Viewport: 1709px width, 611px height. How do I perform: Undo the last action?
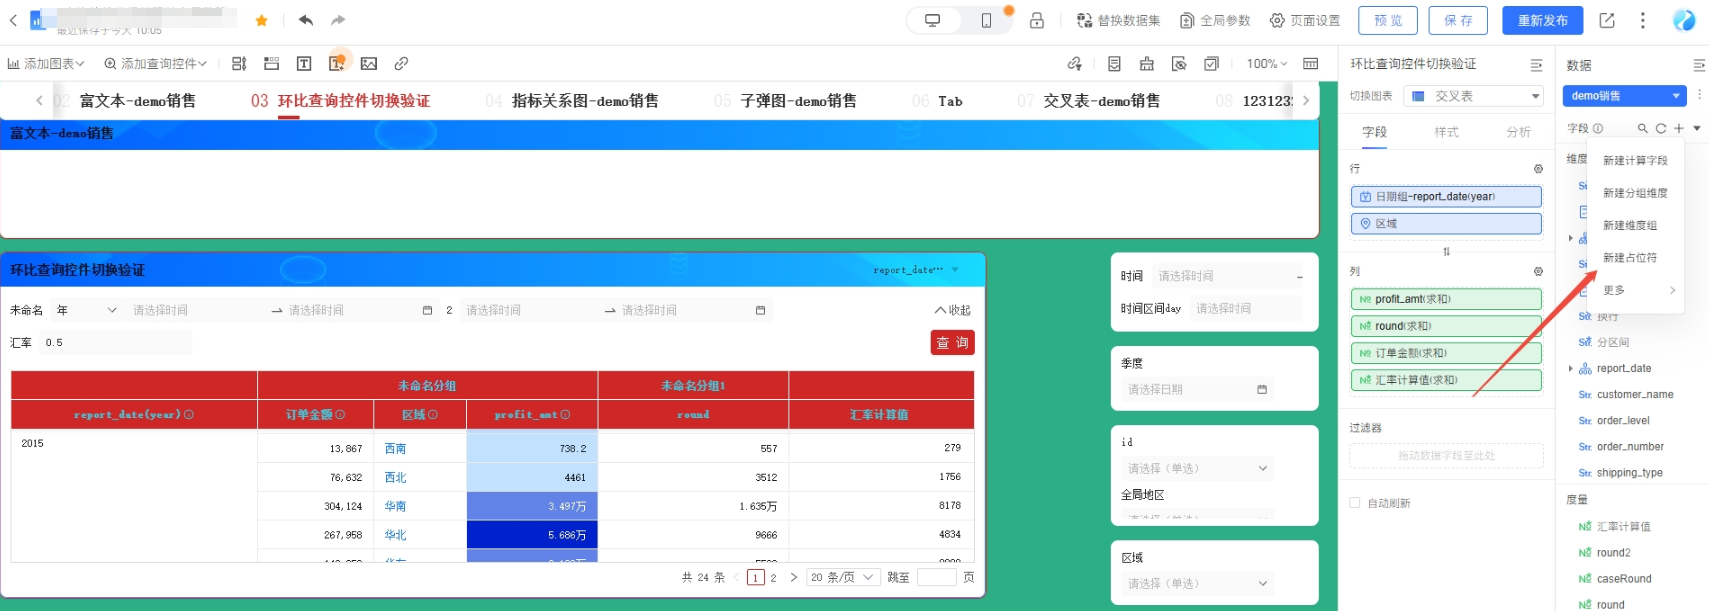tap(306, 21)
